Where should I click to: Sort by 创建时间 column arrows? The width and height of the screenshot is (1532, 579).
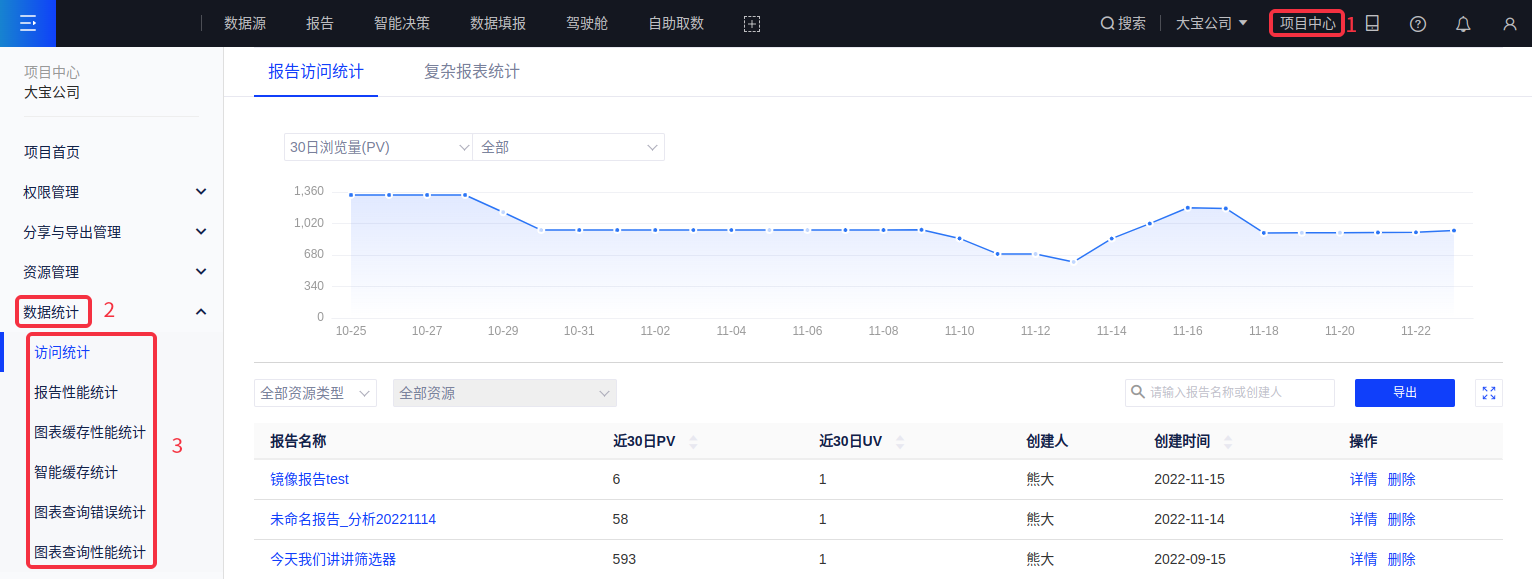(x=1227, y=442)
